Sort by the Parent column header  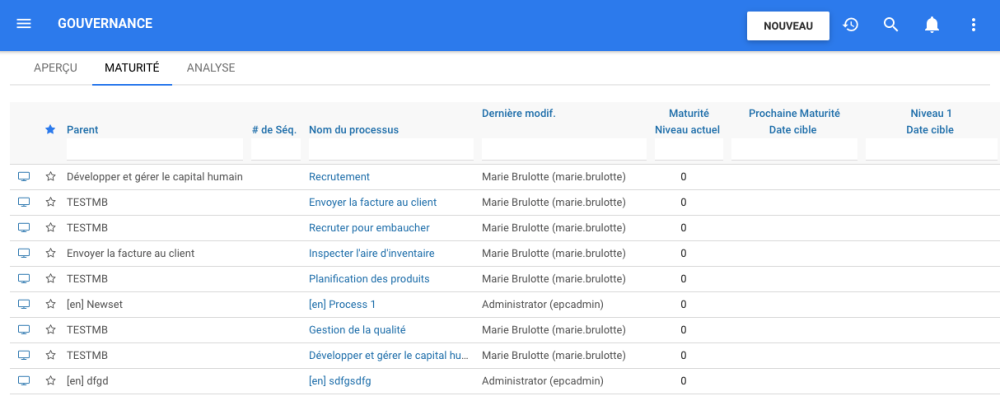coord(82,130)
